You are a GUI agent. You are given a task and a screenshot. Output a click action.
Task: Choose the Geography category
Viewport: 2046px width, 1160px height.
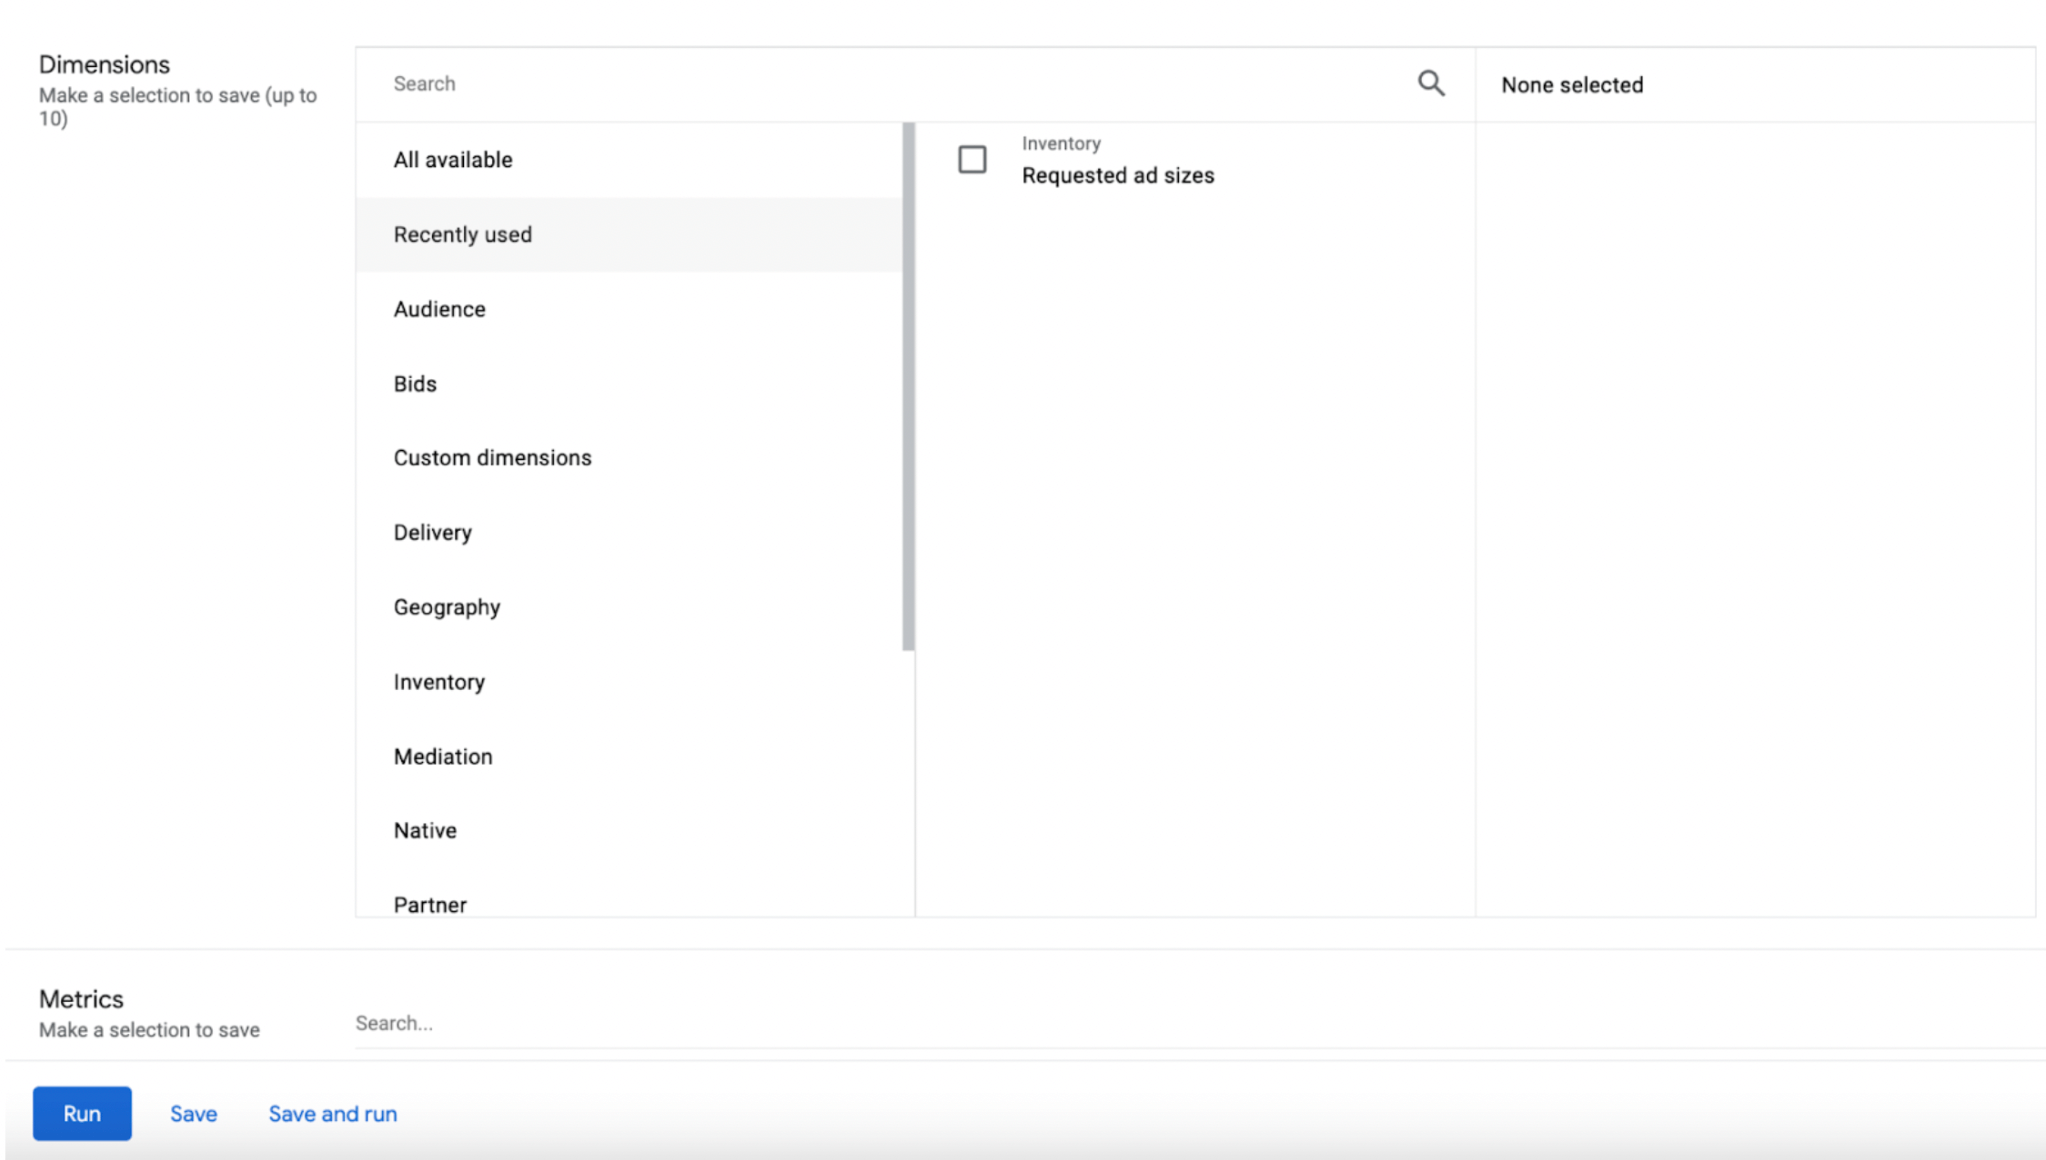click(446, 608)
